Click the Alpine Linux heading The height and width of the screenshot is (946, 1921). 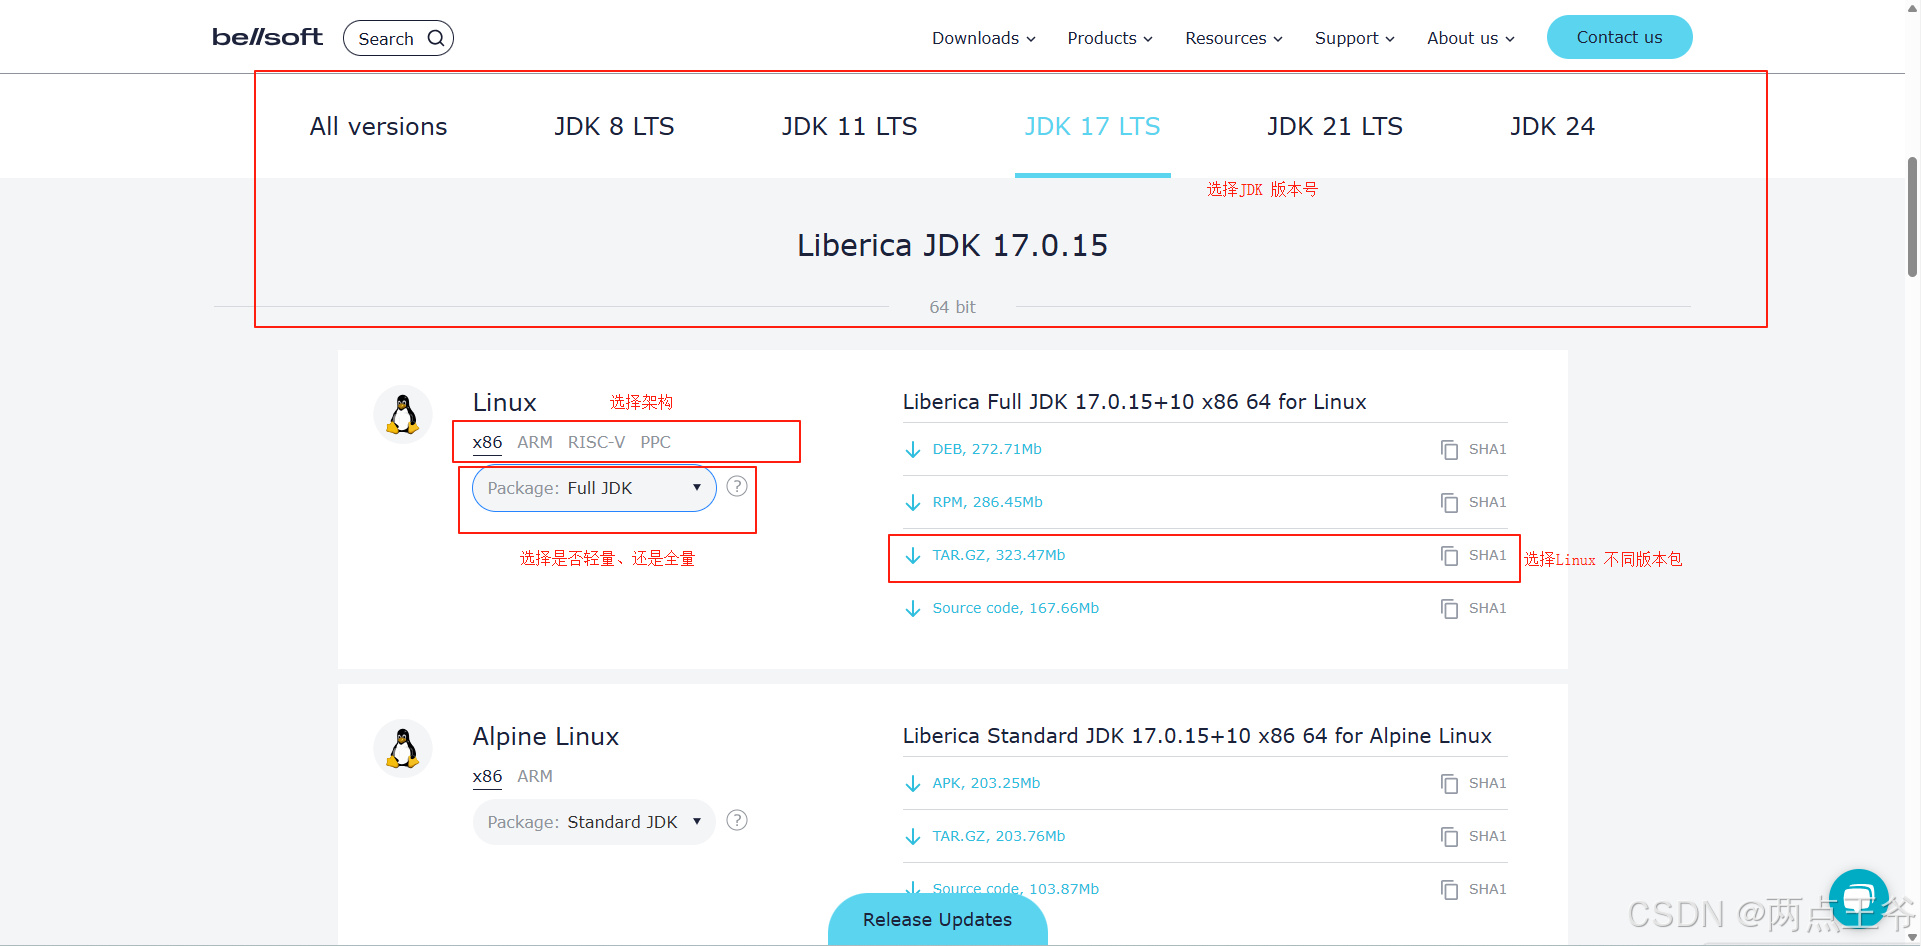545,737
